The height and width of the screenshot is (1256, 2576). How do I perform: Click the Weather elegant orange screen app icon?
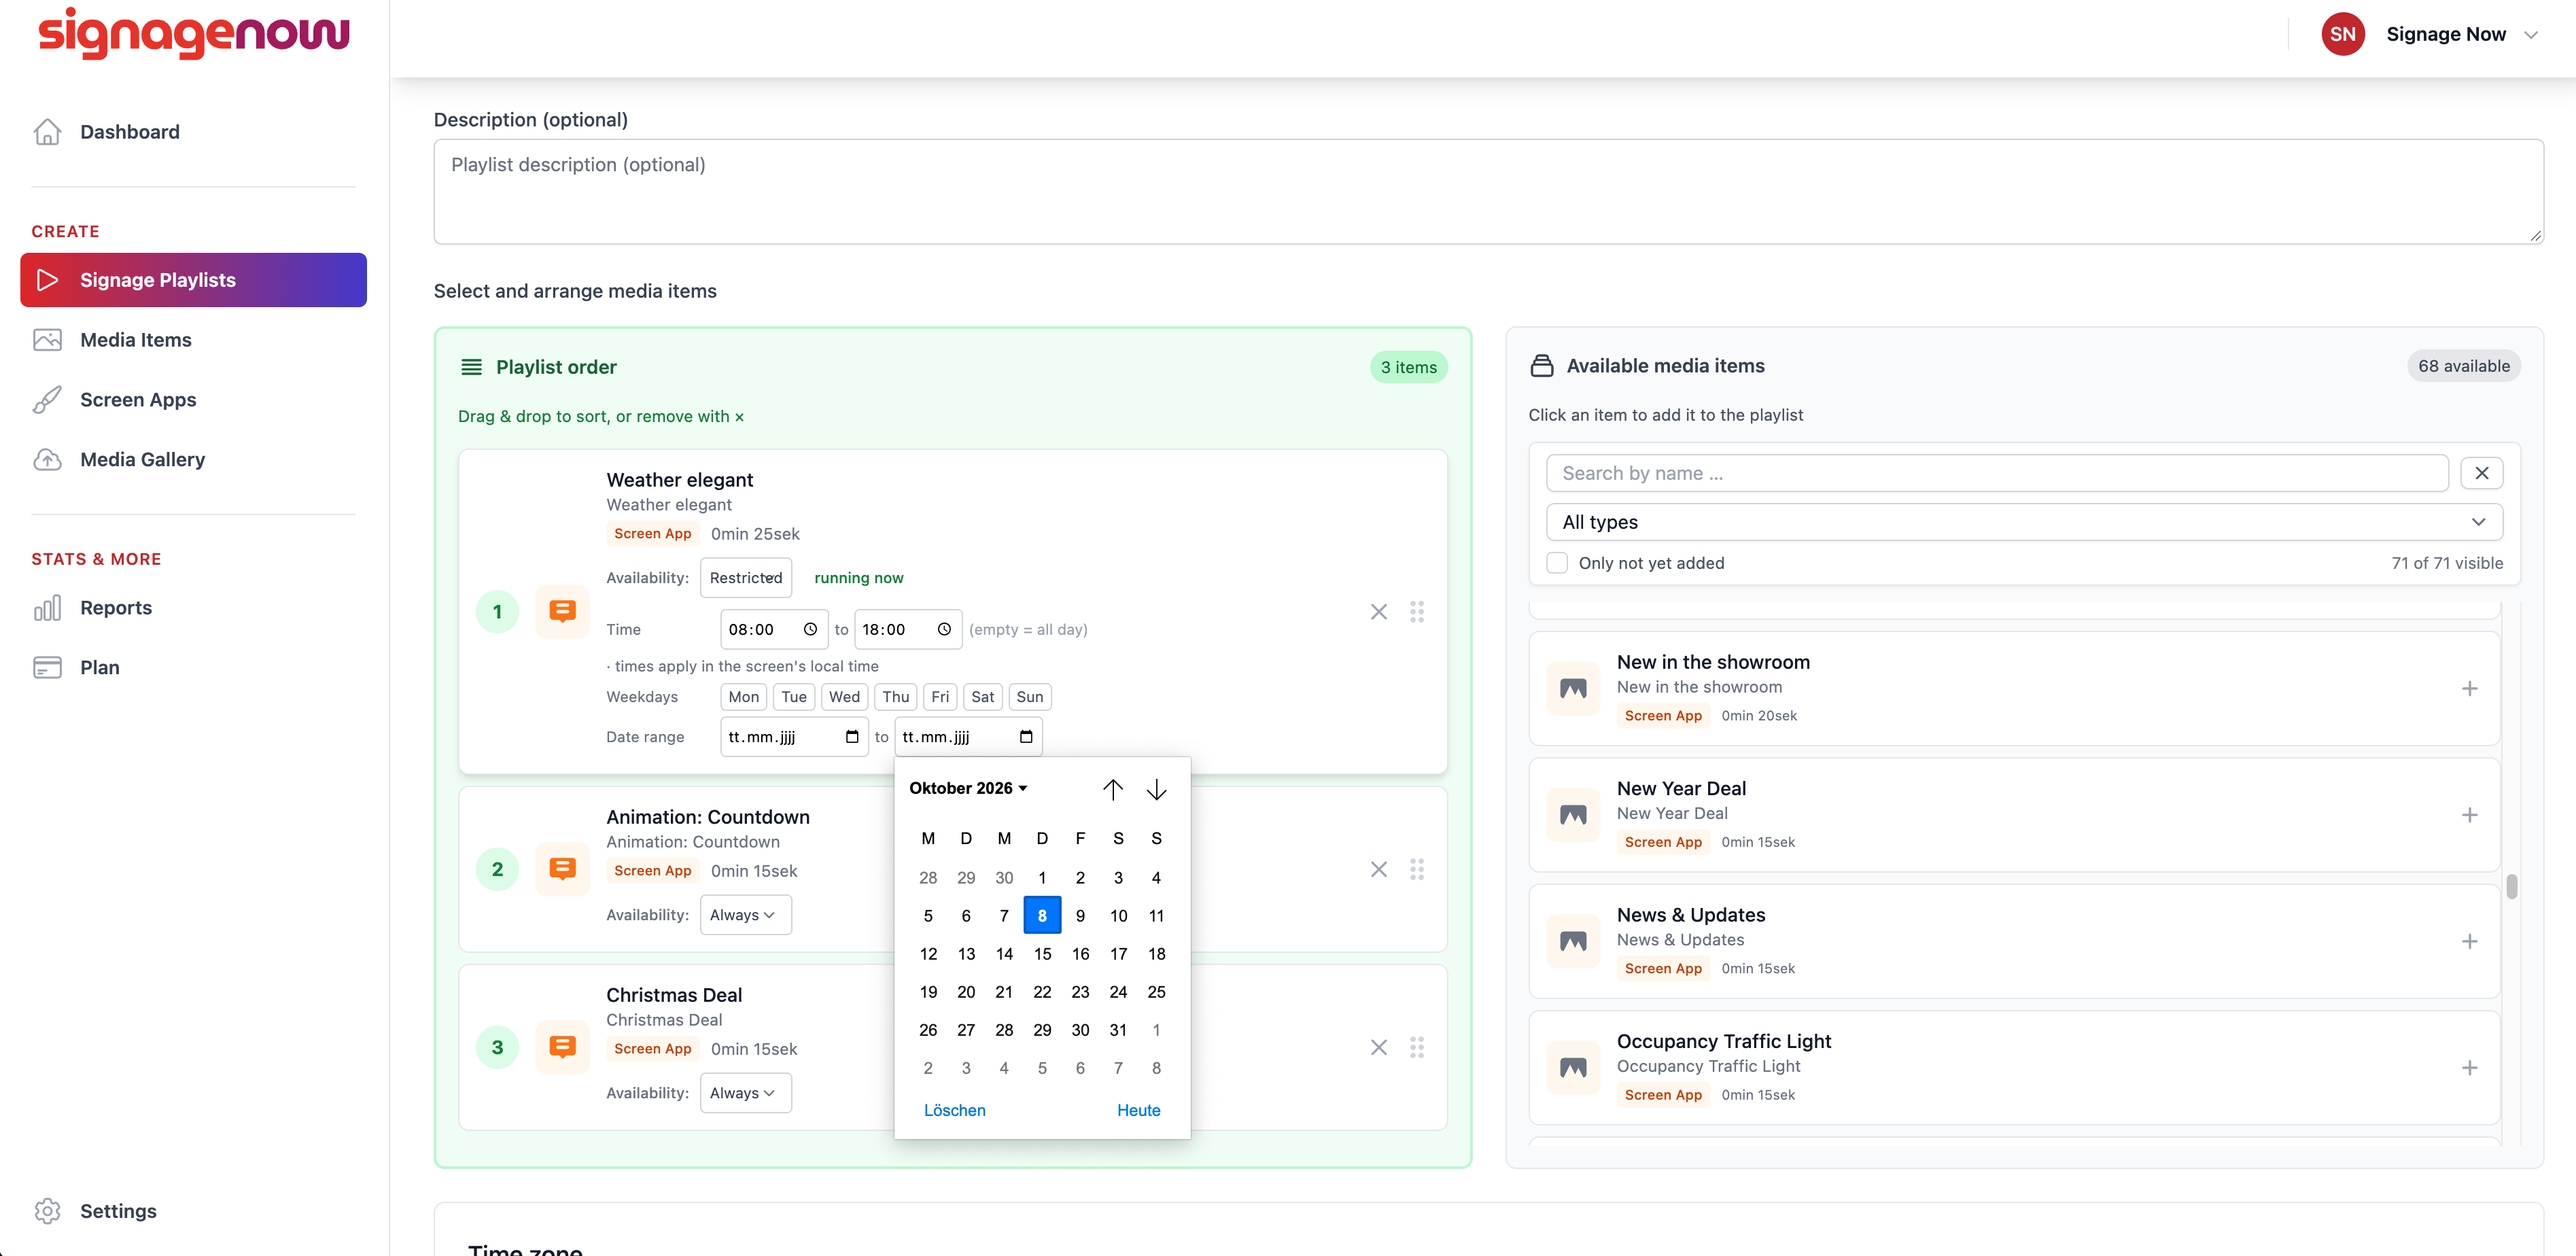coord(562,611)
